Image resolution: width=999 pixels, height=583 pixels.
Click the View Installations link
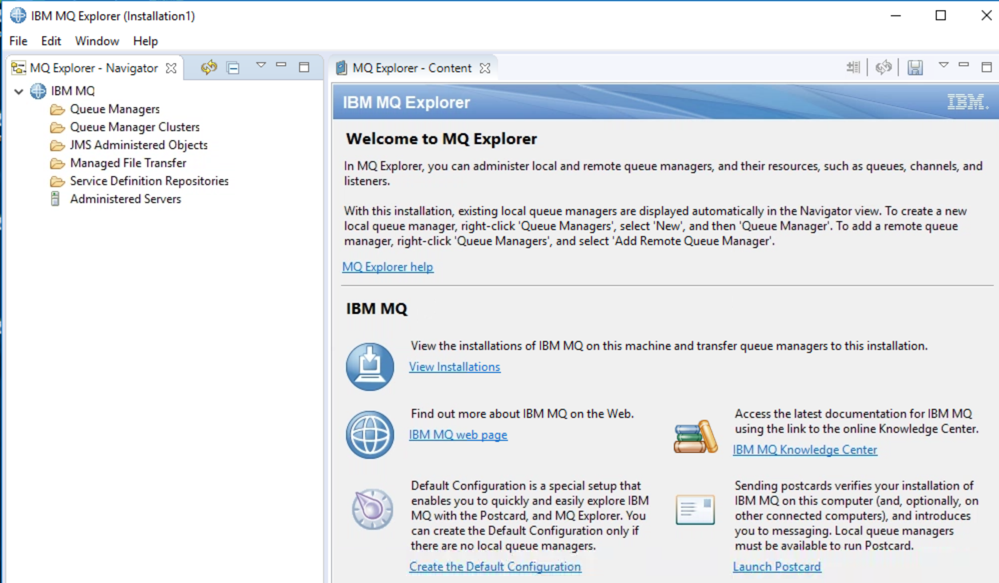point(454,367)
